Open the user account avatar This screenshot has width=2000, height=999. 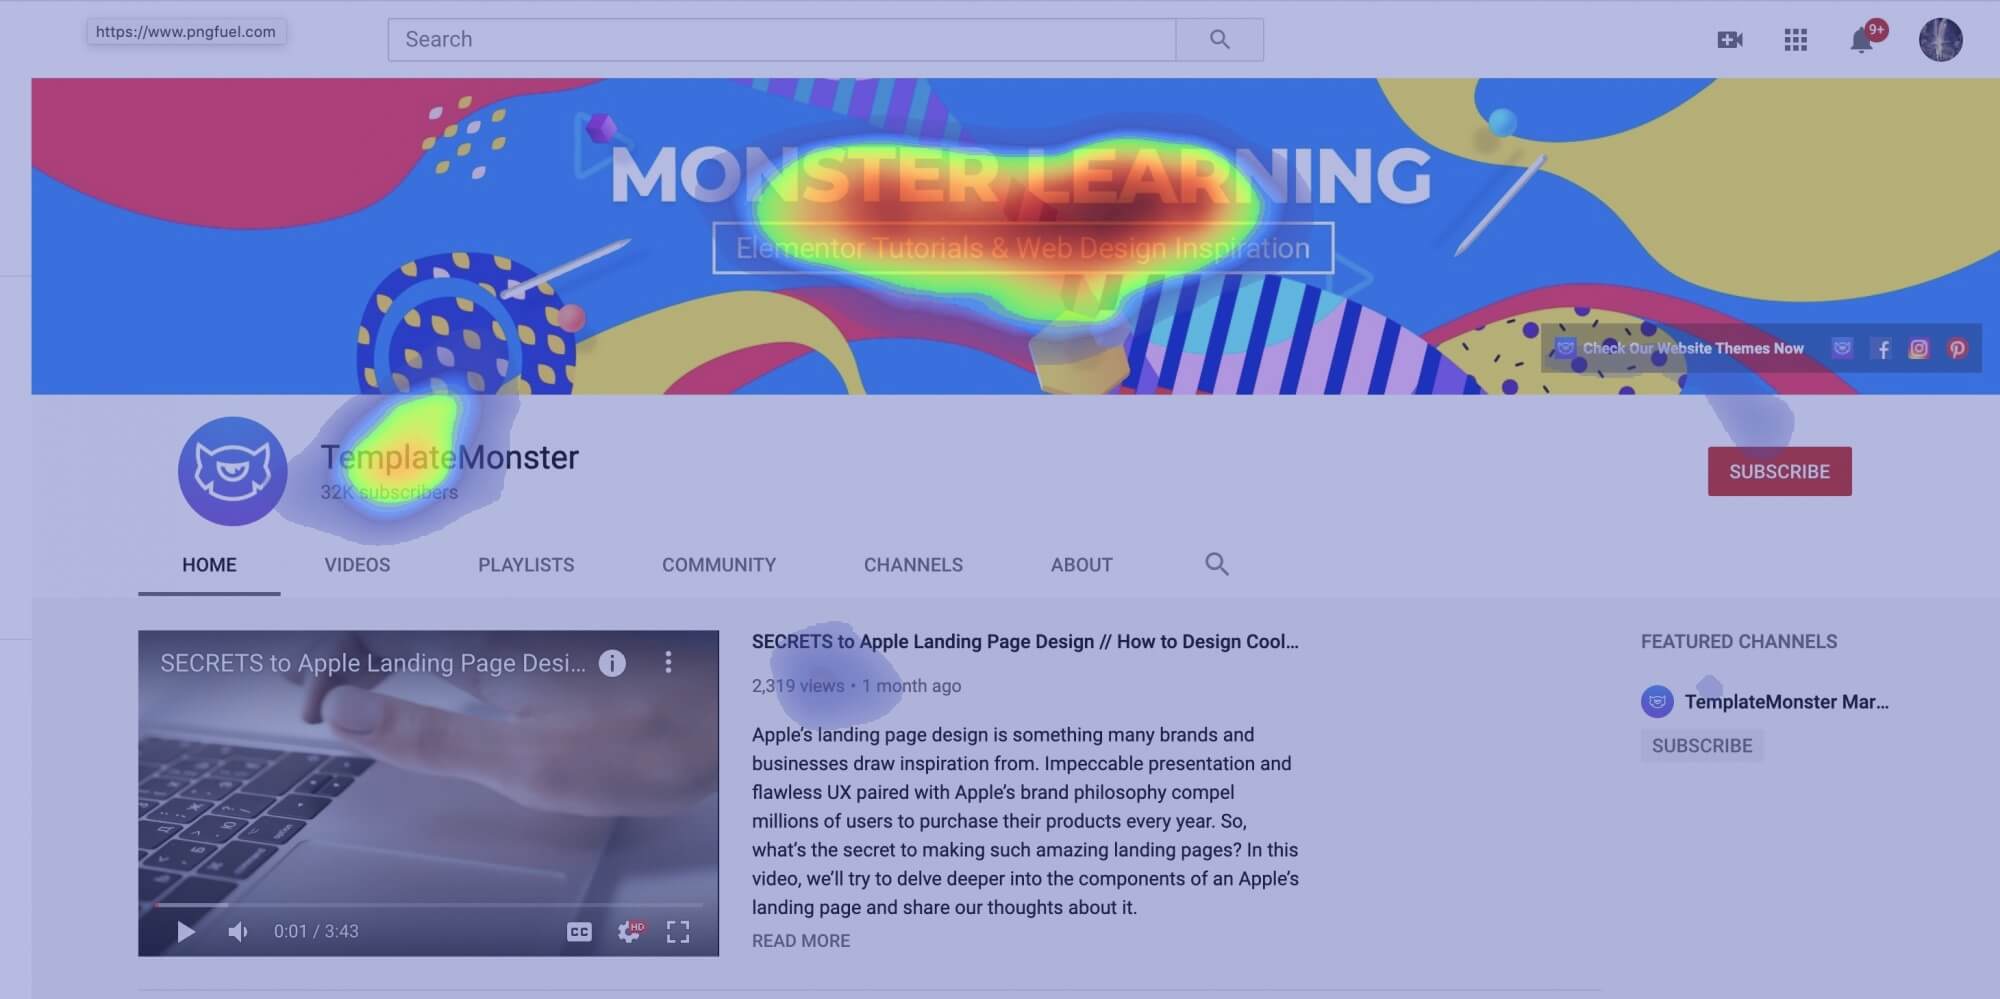tap(1940, 40)
